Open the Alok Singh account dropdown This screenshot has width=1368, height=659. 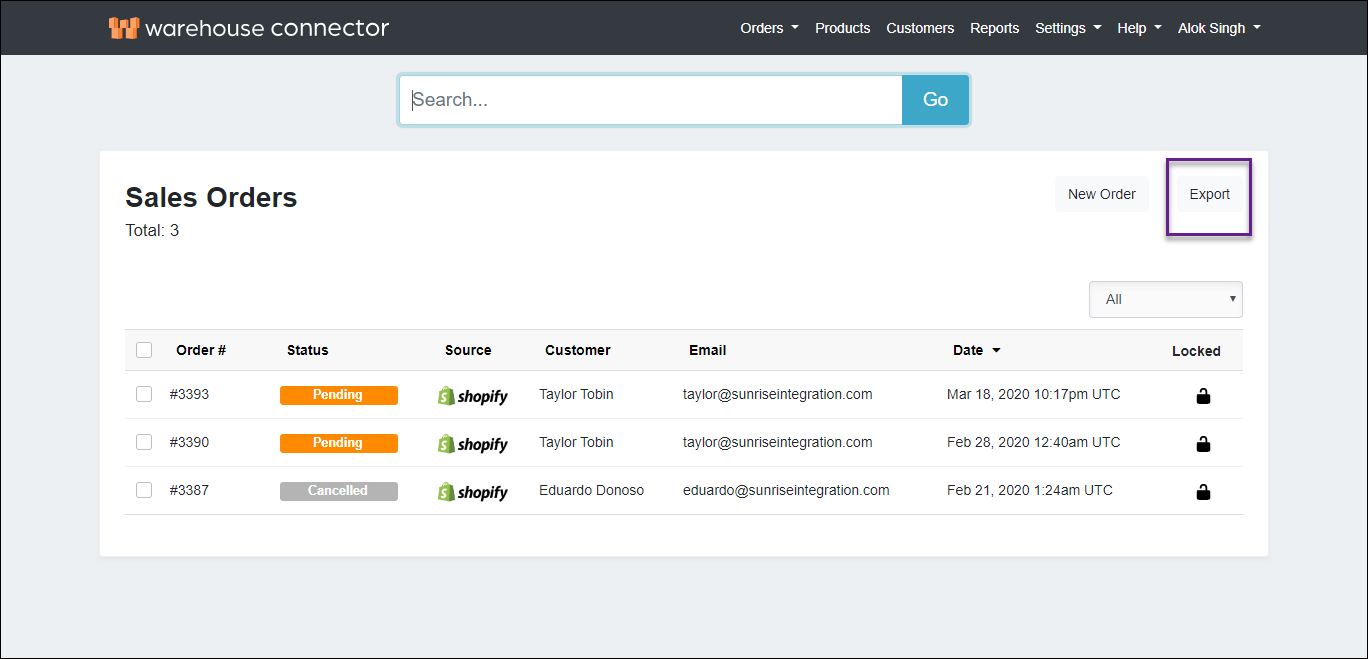[1218, 28]
